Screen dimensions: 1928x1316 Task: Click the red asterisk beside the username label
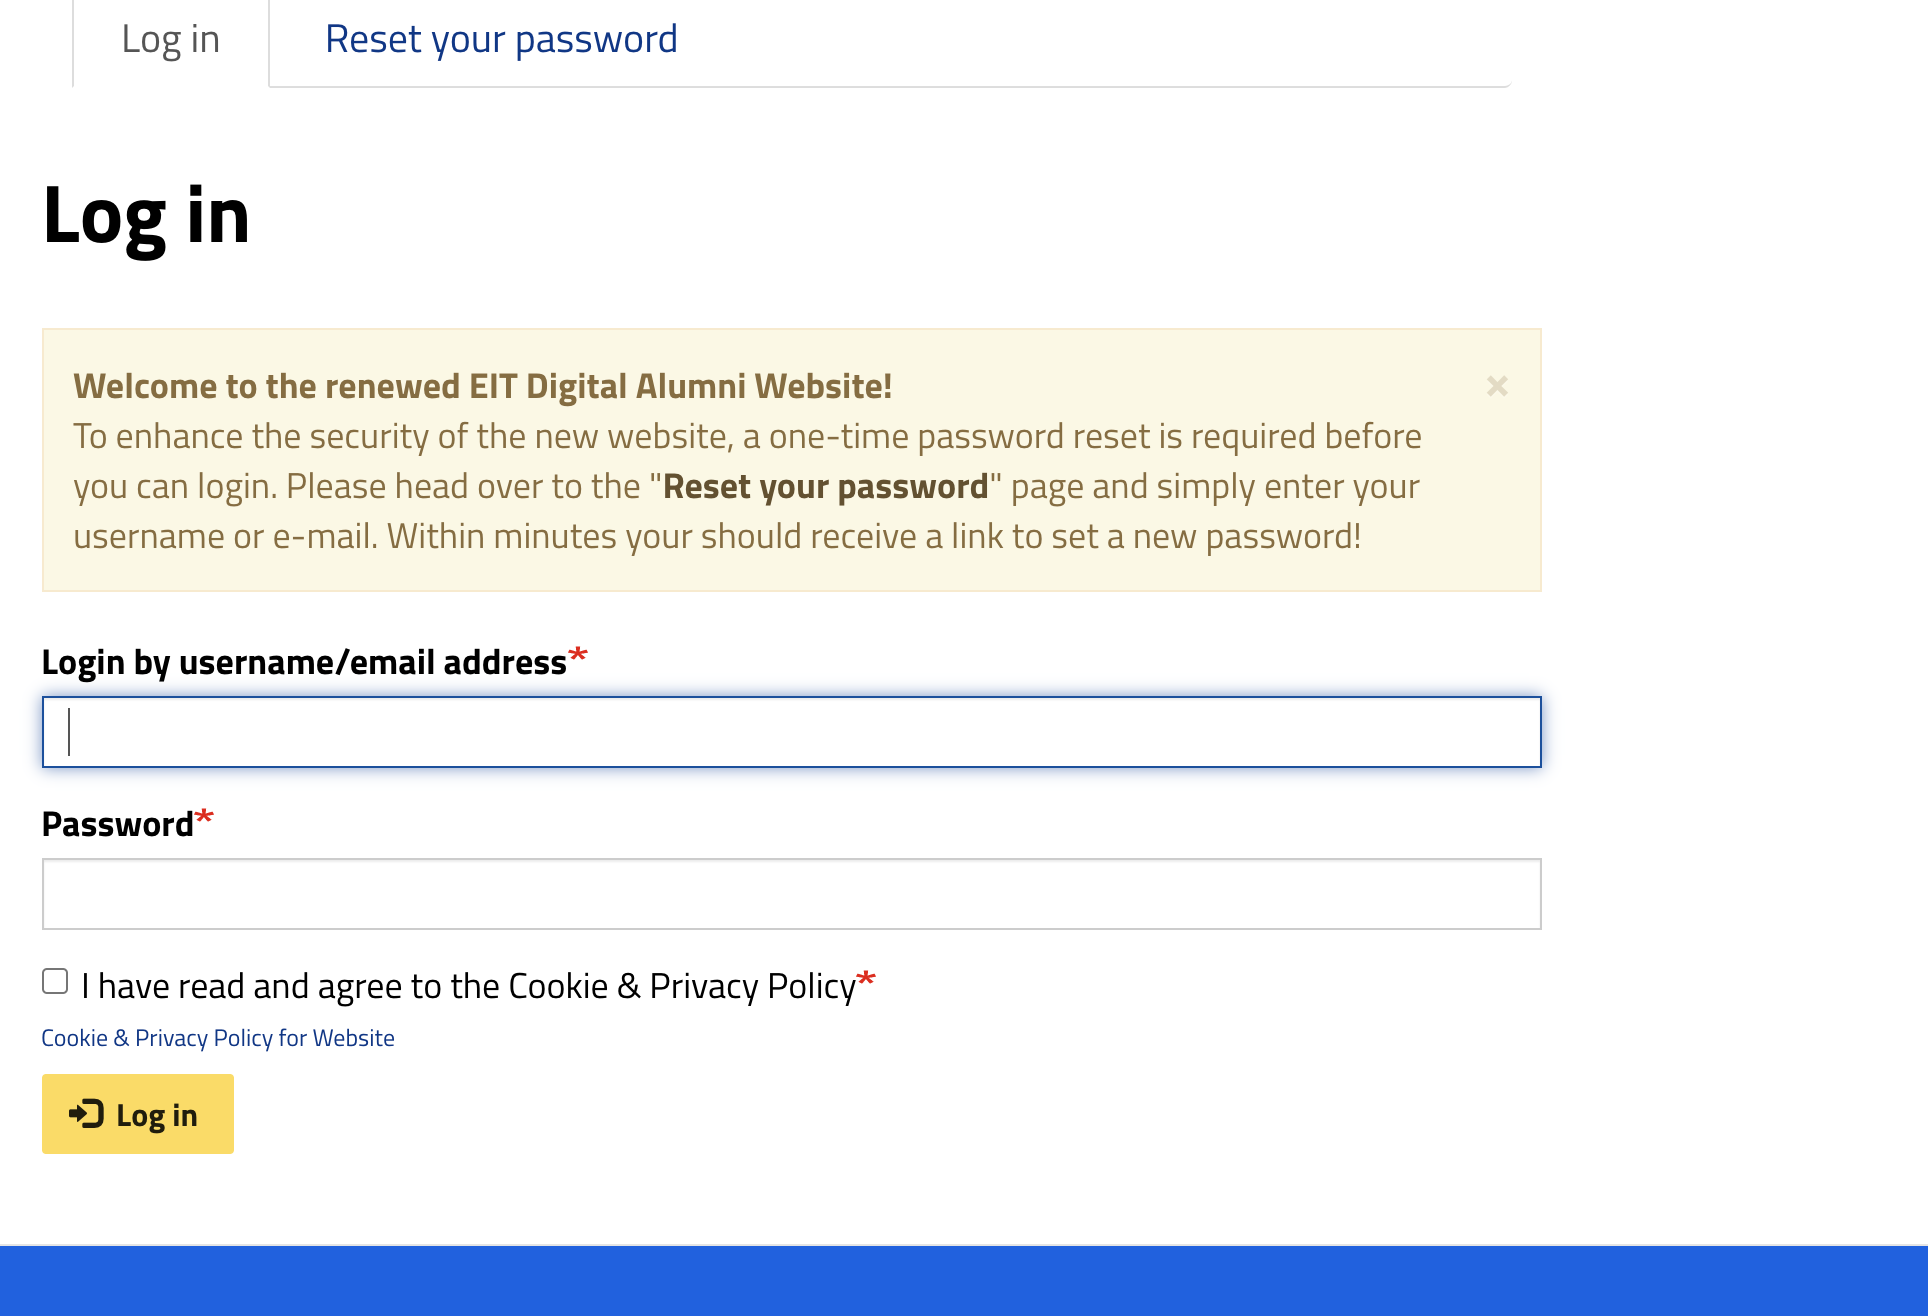[x=578, y=657]
